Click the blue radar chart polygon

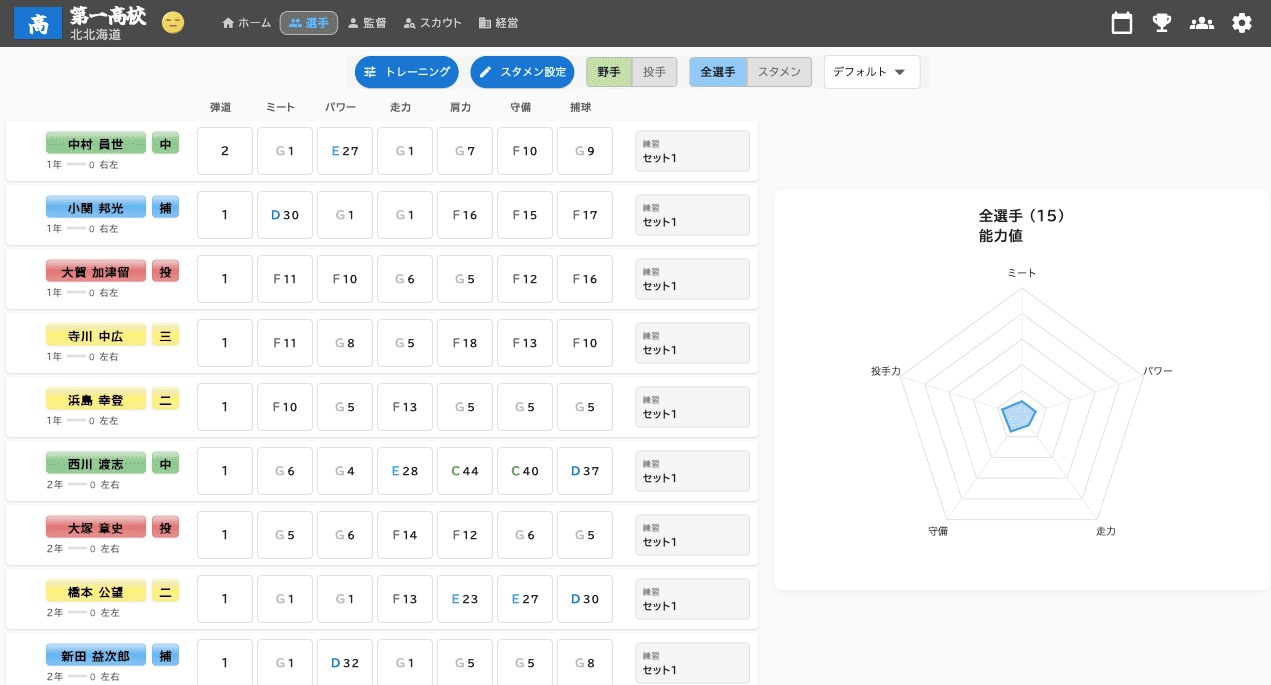tap(1018, 416)
